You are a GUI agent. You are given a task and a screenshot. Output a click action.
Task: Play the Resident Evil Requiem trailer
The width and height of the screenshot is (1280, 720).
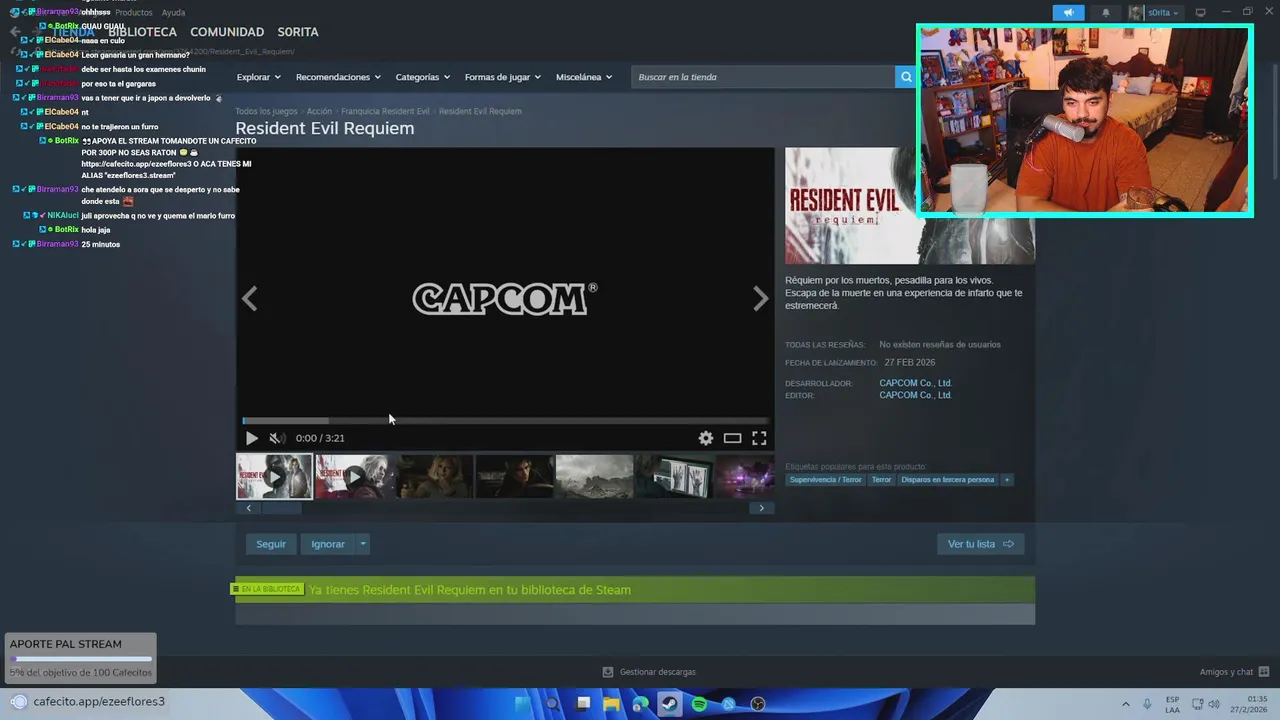(251, 438)
